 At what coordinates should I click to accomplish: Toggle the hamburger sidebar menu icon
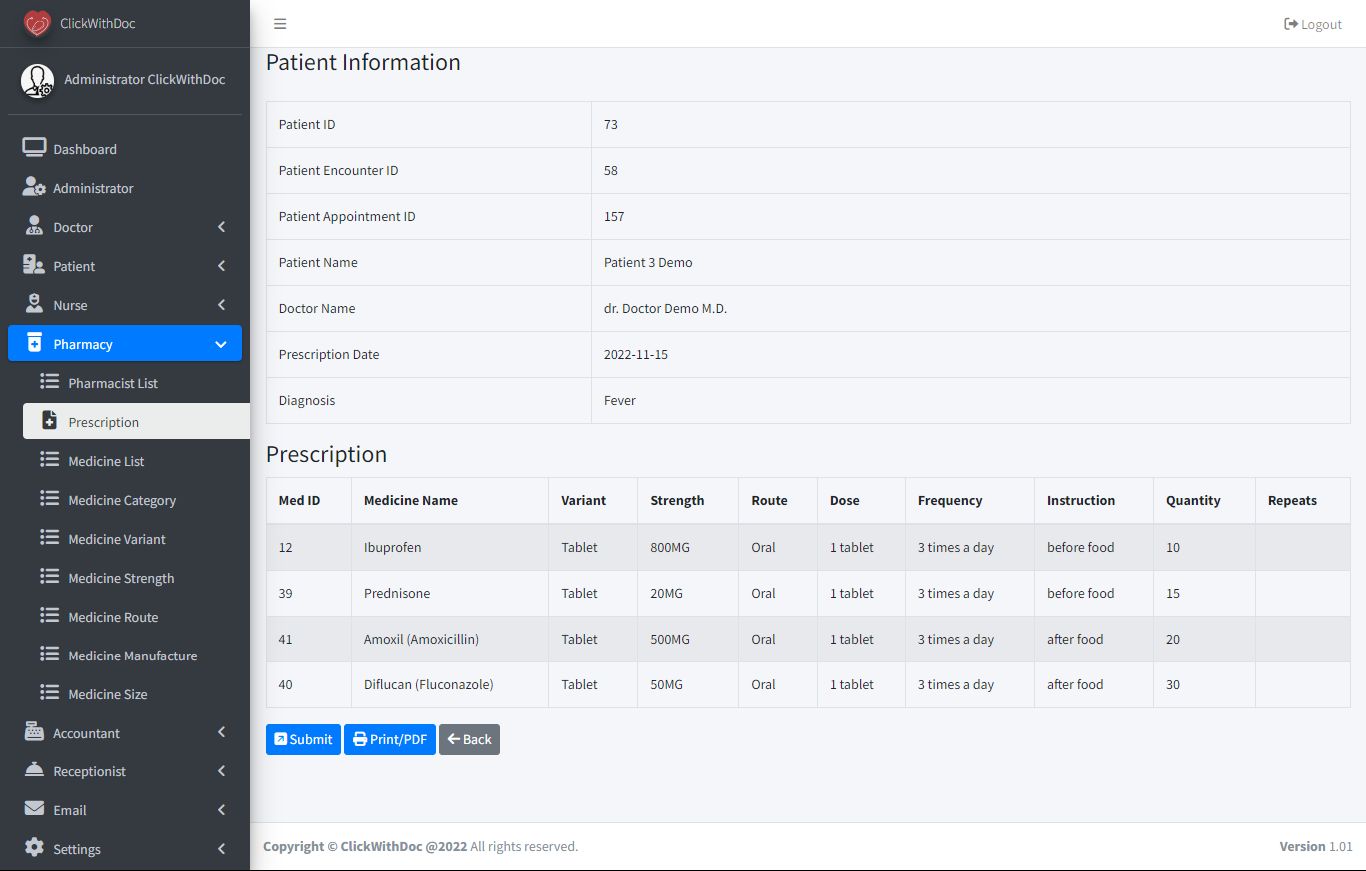click(x=280, y=24)
